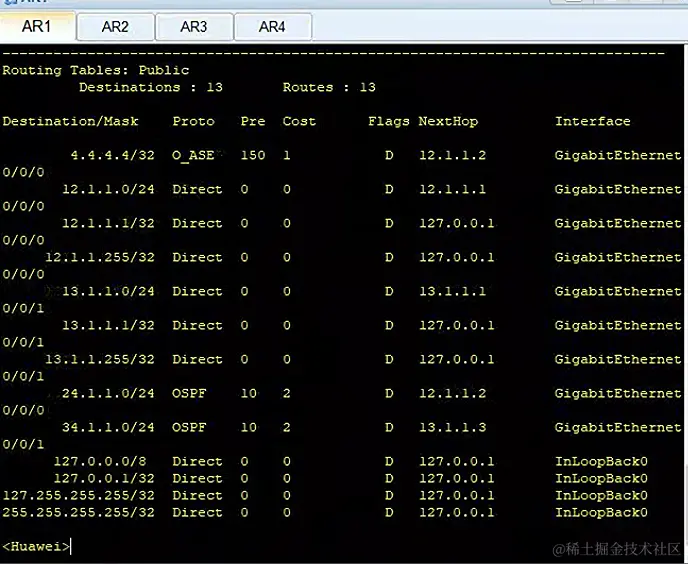The image size is (688, 564).
Task: Click destination 12.1.1.255/32
Action: pos(100,257)
